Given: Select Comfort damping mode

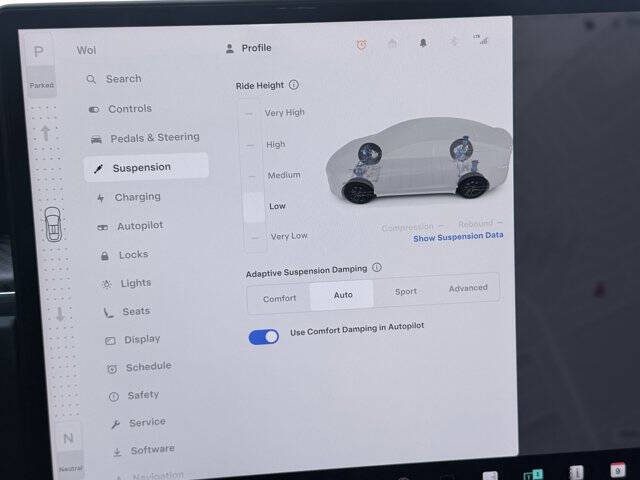Looking at the screenshot, I should pyautogui.click(x=279, y=299).
